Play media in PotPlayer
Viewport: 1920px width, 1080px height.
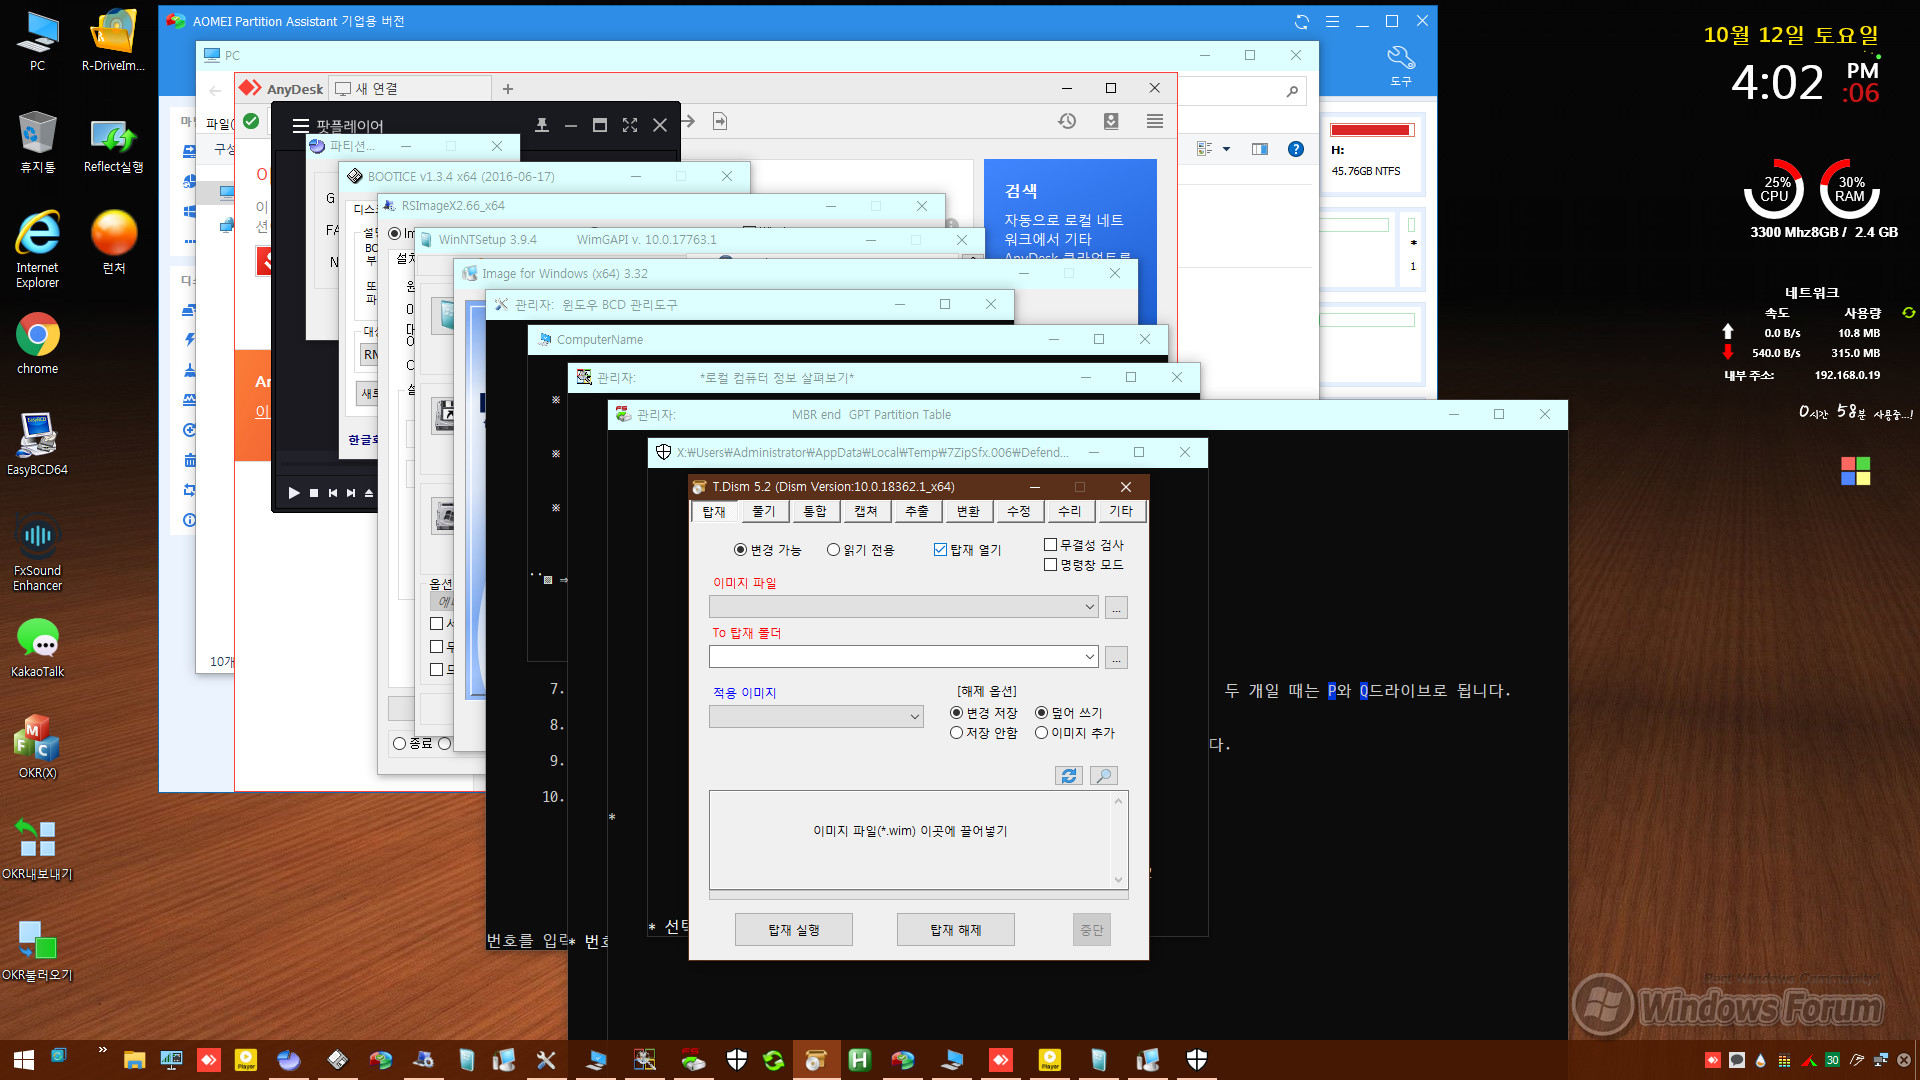(293, 493)
